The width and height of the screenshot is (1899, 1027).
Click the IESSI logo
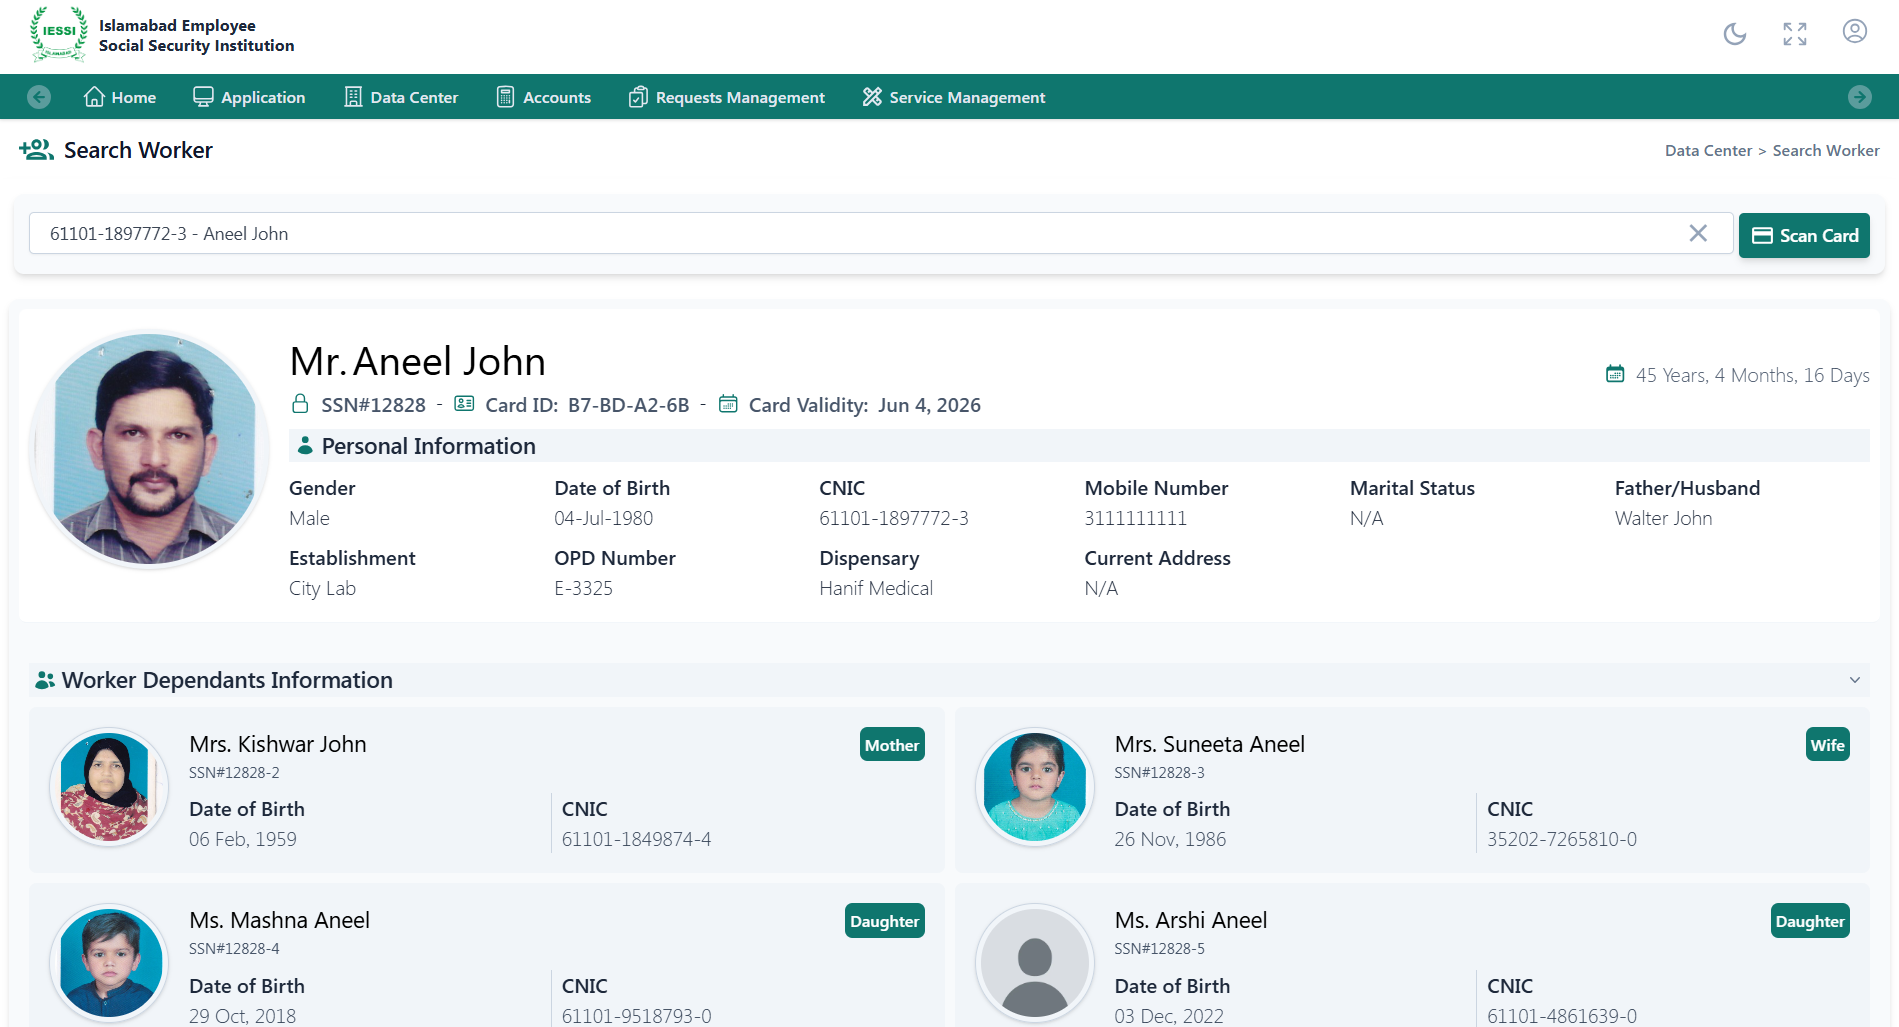58,34
